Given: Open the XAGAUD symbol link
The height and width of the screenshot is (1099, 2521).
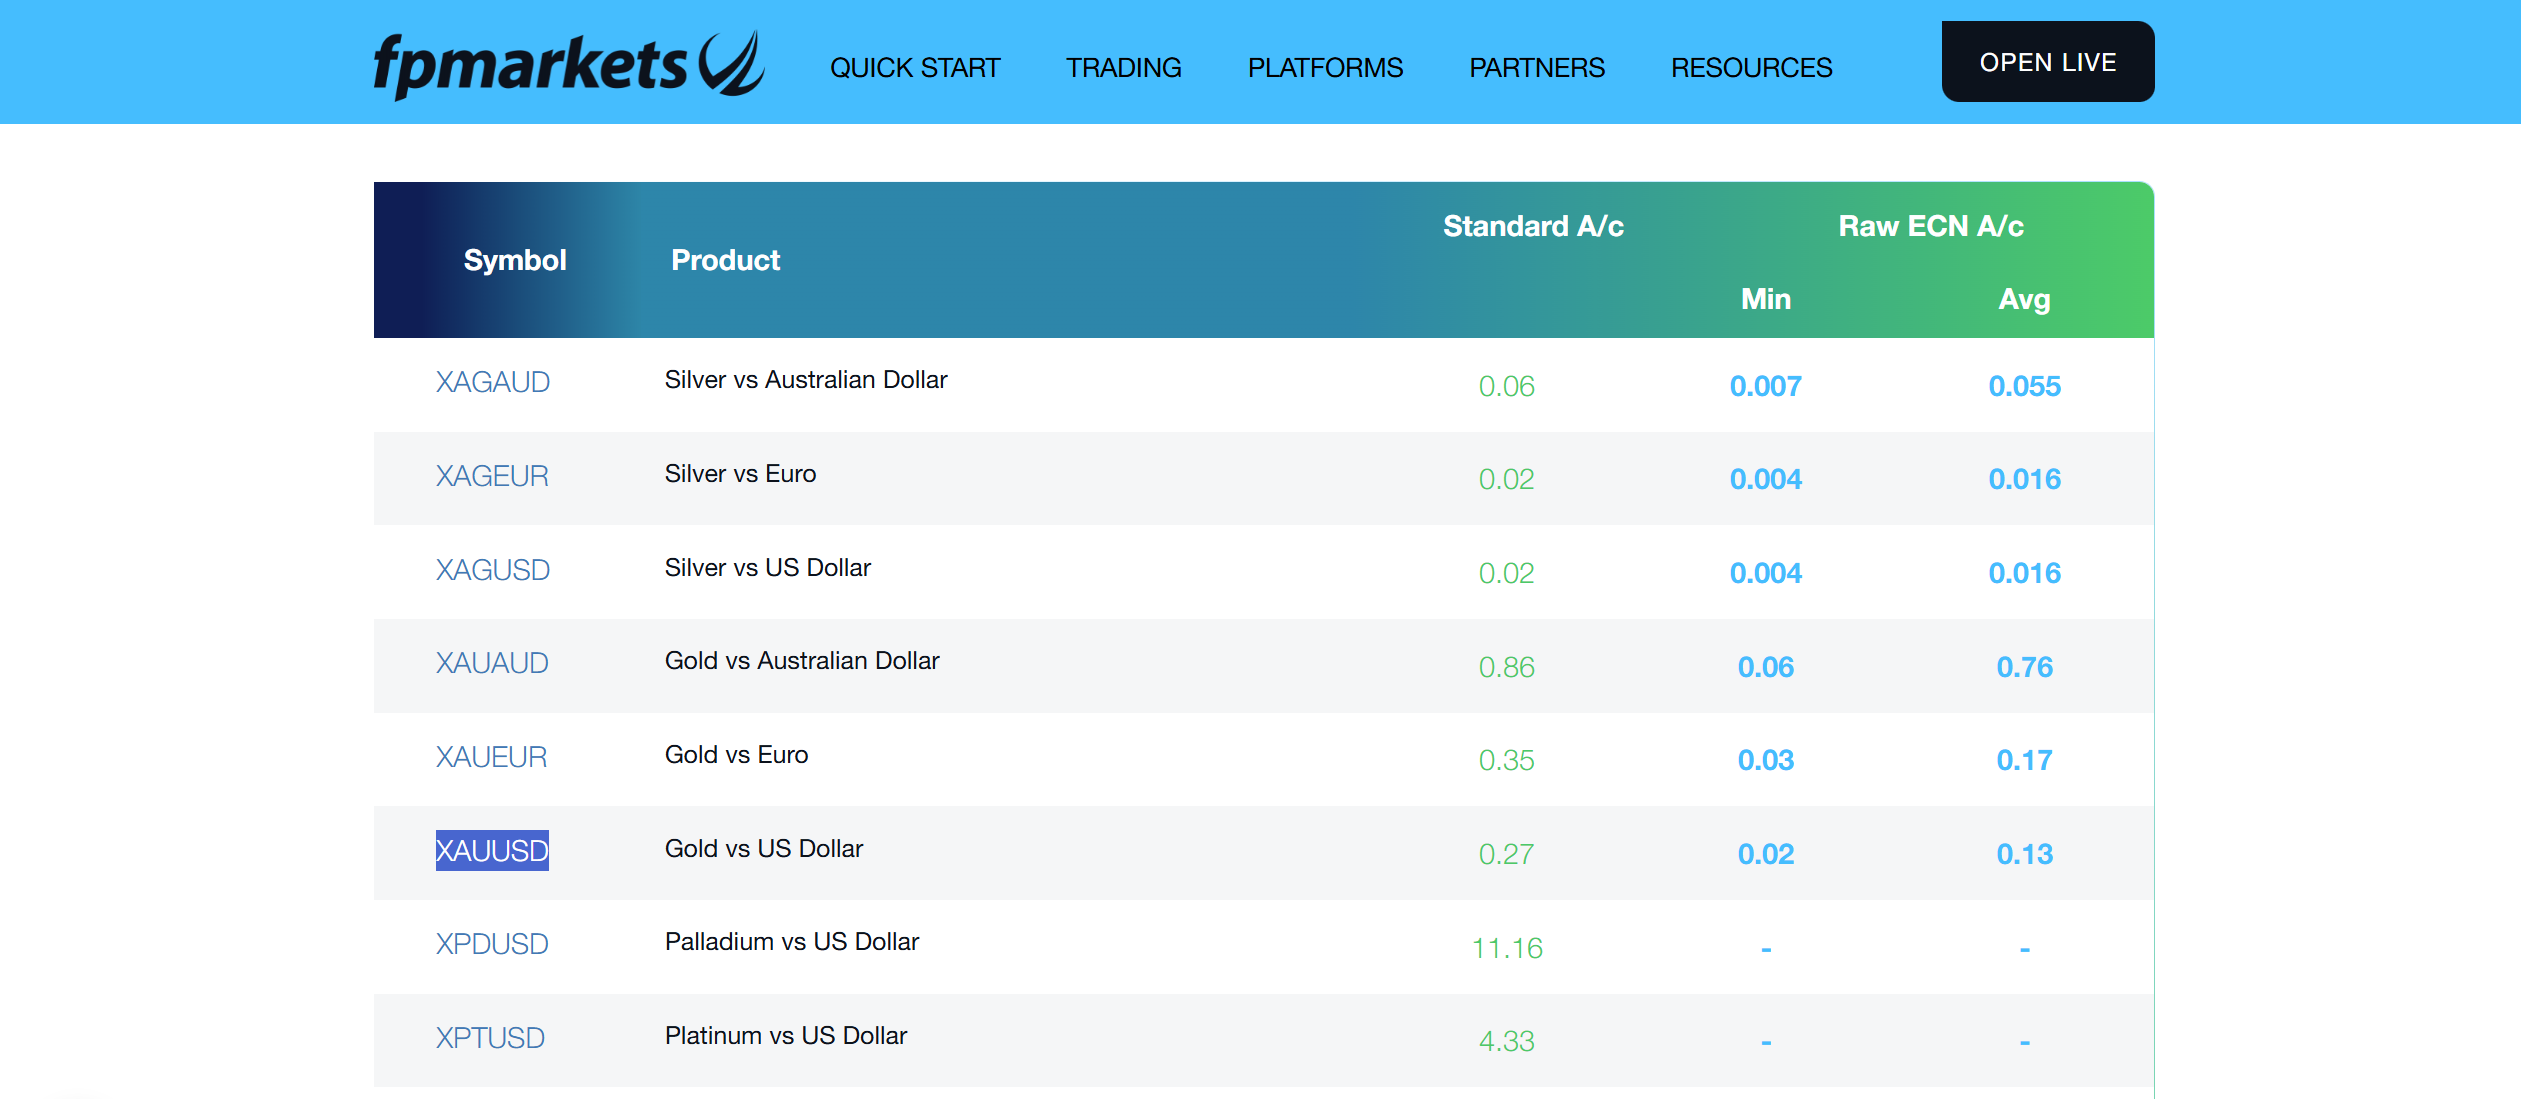Looking at the screenshot, I should [x=493, y=382].
